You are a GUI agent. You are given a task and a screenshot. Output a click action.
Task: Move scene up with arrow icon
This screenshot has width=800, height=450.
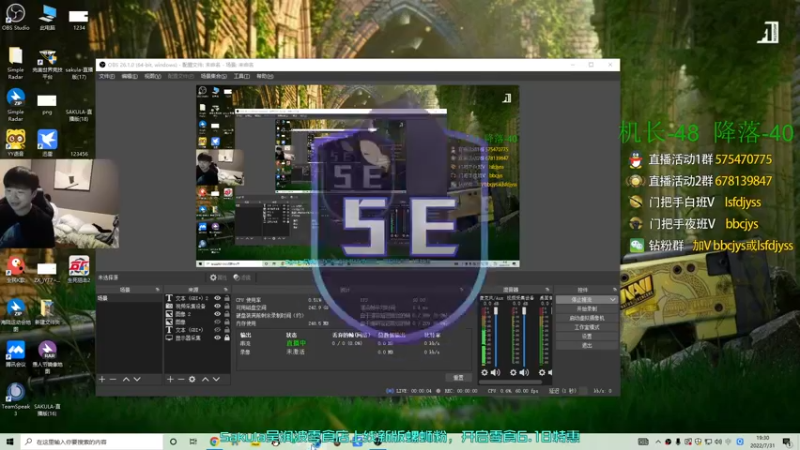[x=126, y=379]
